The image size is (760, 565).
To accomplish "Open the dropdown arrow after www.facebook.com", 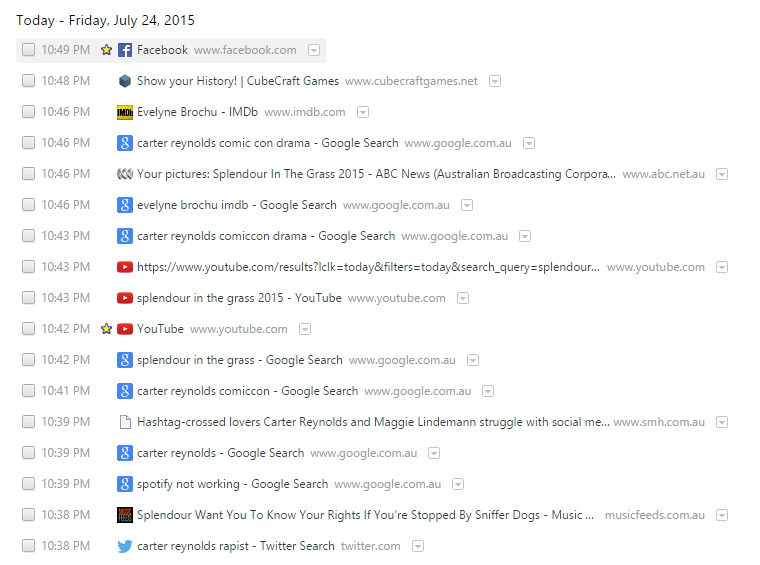I will pyautogui.click(x=314, y=50).
